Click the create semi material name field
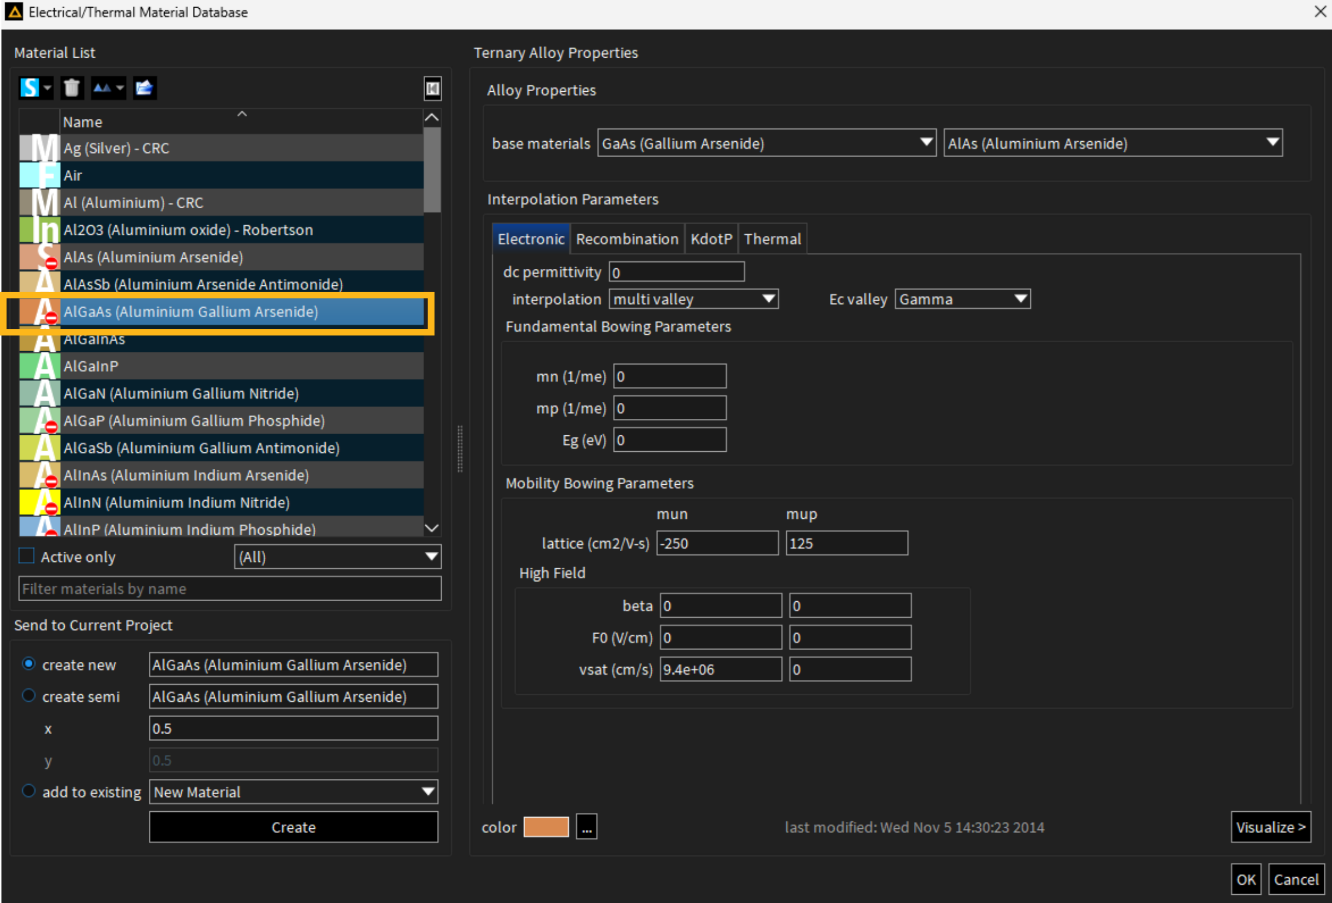This screenshot has height=903, width=1332. point(294,697)
